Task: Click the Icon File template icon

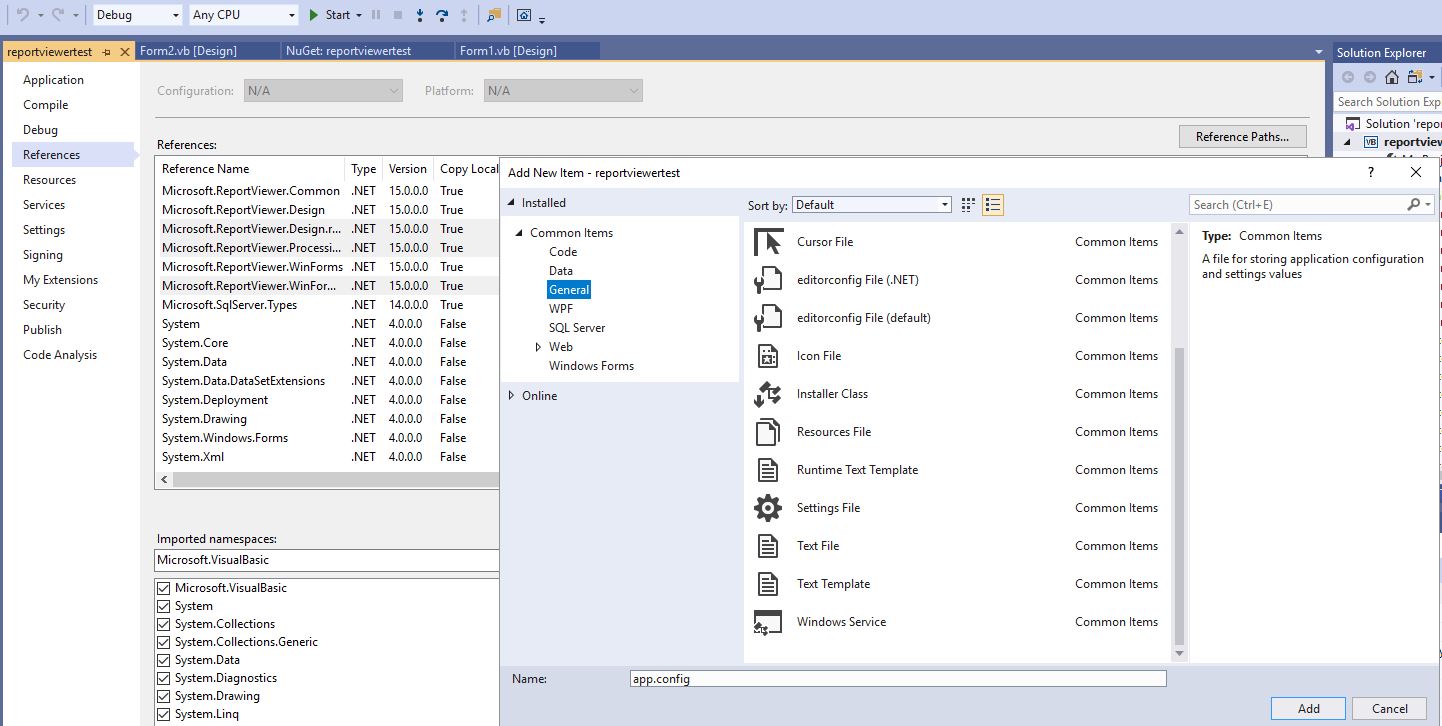Action: 767,356
